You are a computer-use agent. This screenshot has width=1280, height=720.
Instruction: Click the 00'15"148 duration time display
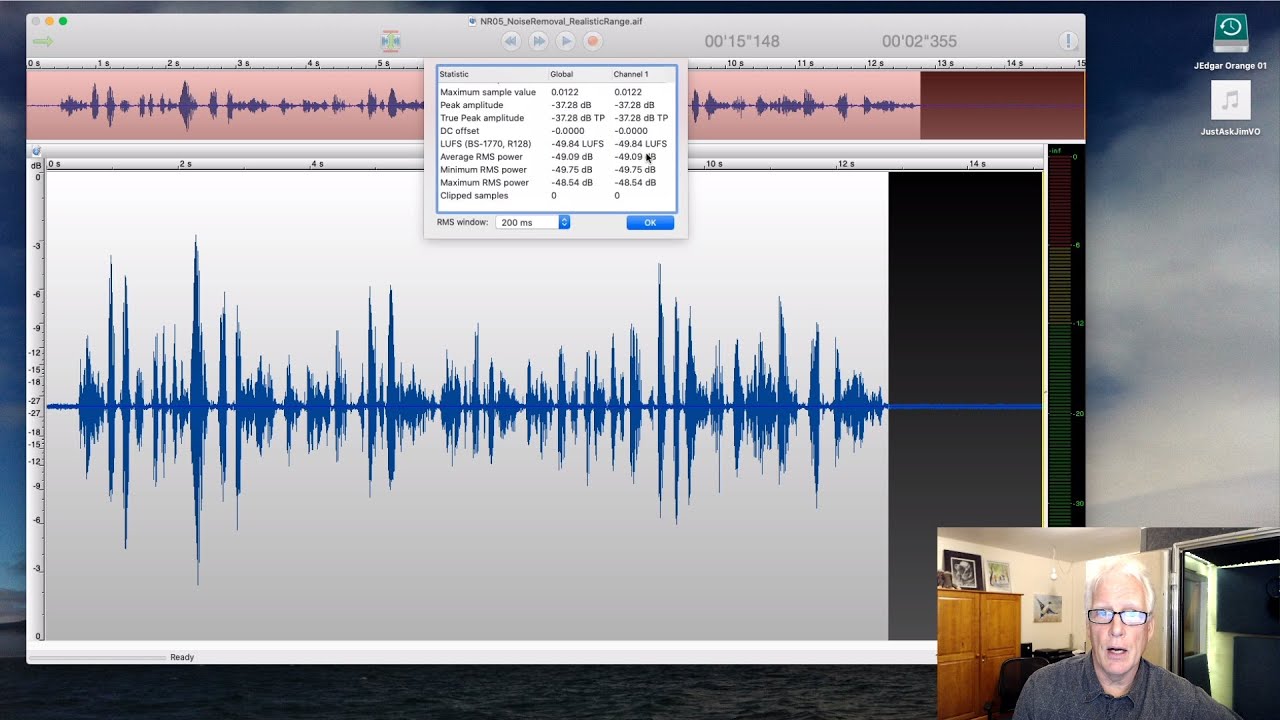click(742, 41)
